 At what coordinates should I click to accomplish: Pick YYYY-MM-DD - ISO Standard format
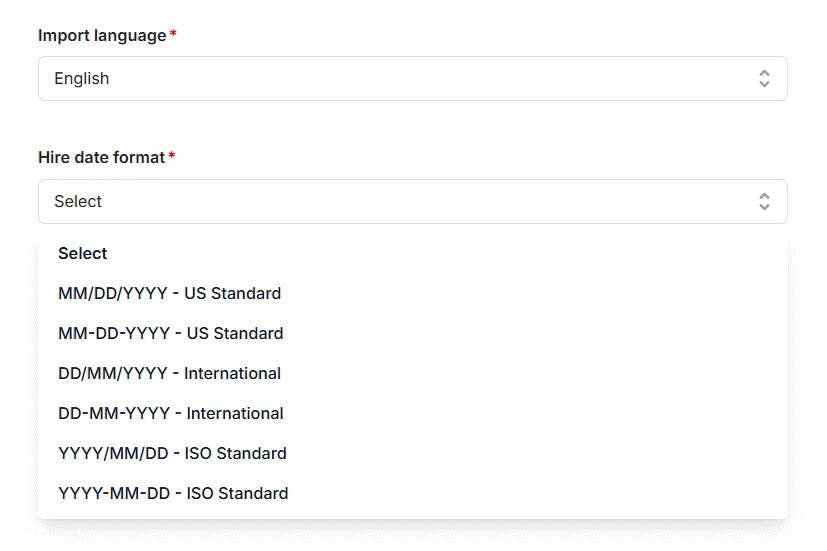(x=173, y=494)
